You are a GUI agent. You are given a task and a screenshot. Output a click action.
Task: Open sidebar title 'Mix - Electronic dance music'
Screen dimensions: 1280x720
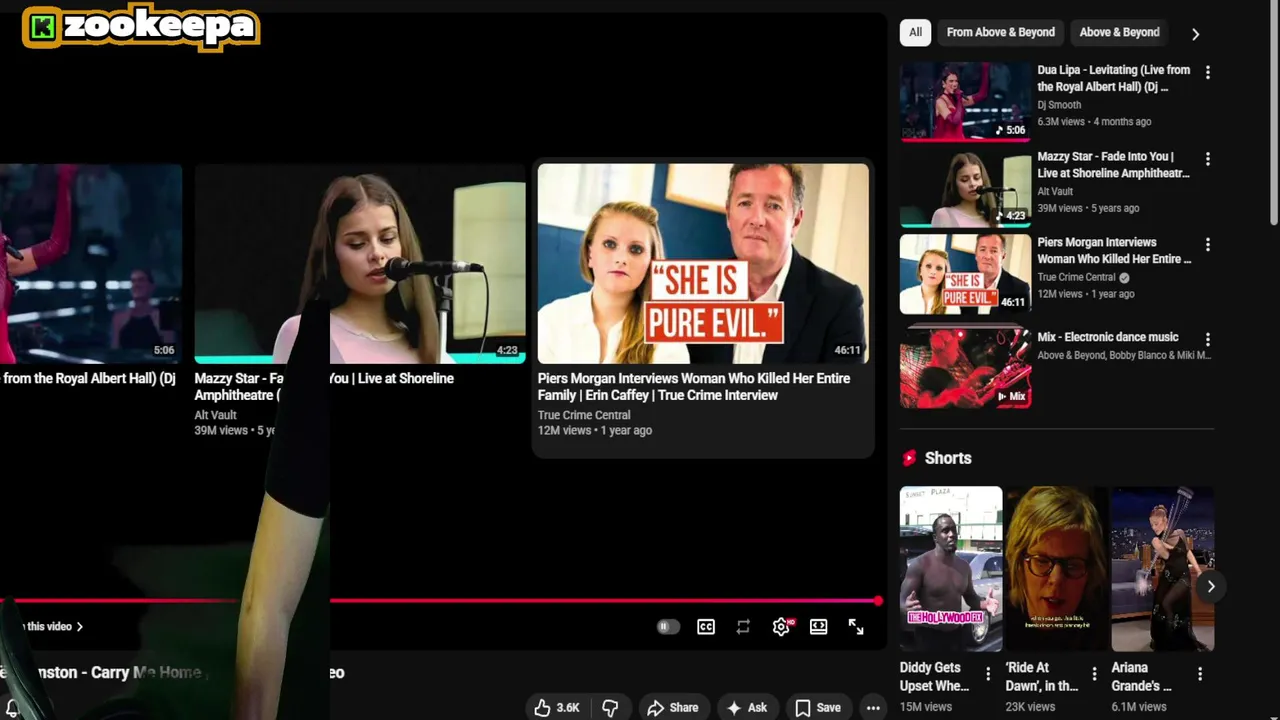pyautogui.click(x=1108, y=337)
